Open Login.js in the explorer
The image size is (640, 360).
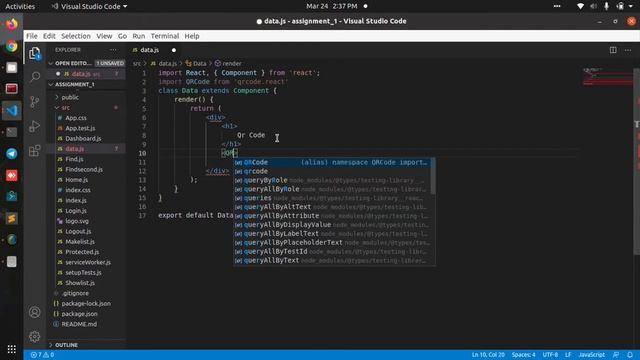coord(76,211)
